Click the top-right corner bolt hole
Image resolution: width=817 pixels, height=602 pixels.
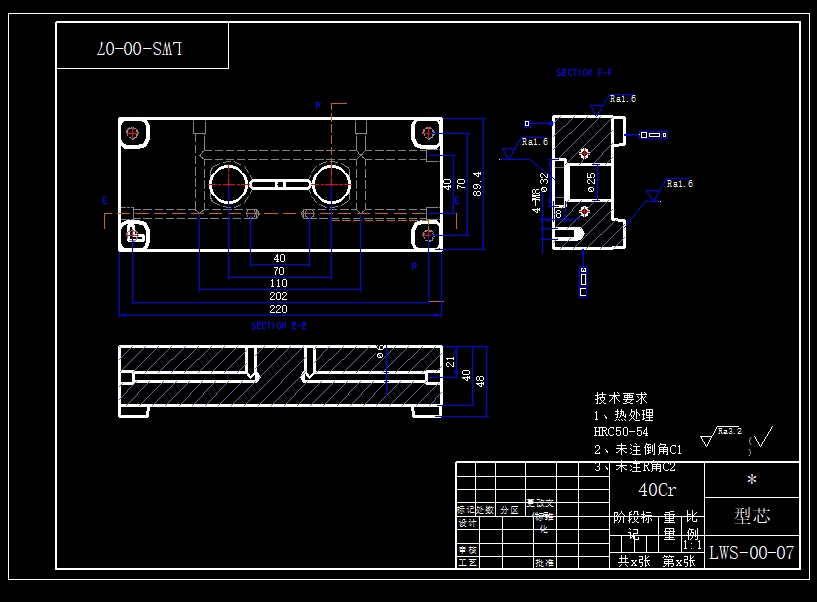coord(428,133)
